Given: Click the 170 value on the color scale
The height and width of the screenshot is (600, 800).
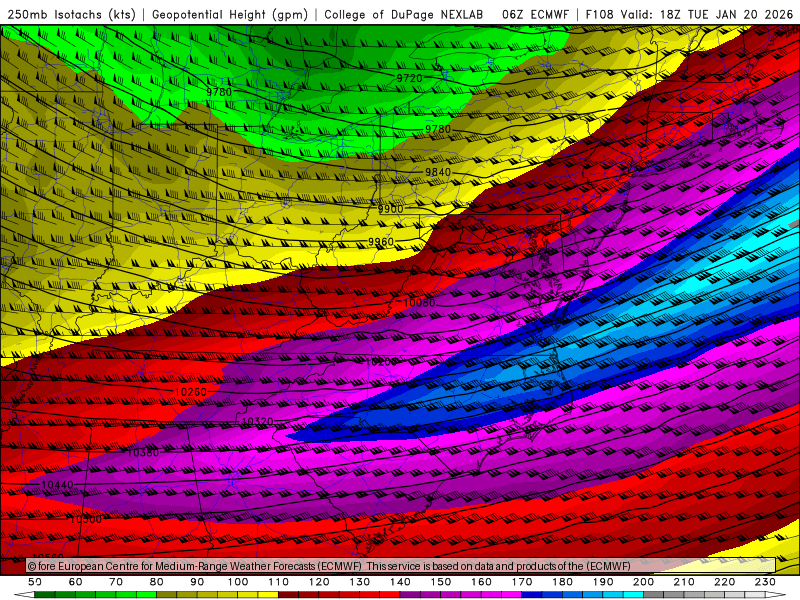Looking at the screenshot, I should pos(522,582).
